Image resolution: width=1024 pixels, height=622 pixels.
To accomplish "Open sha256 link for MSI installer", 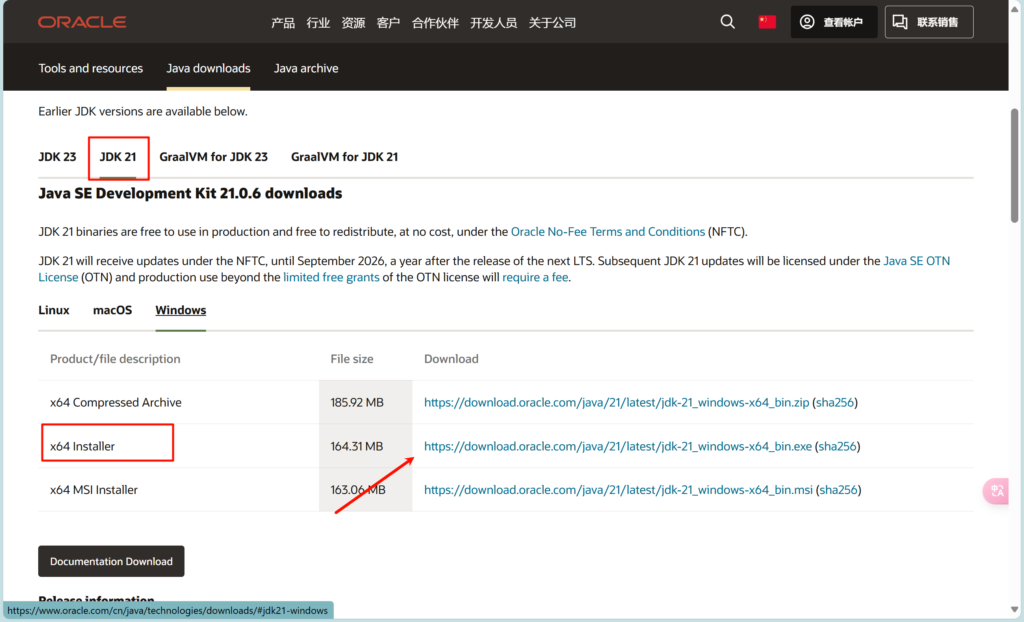I will (x=839, y=490).
